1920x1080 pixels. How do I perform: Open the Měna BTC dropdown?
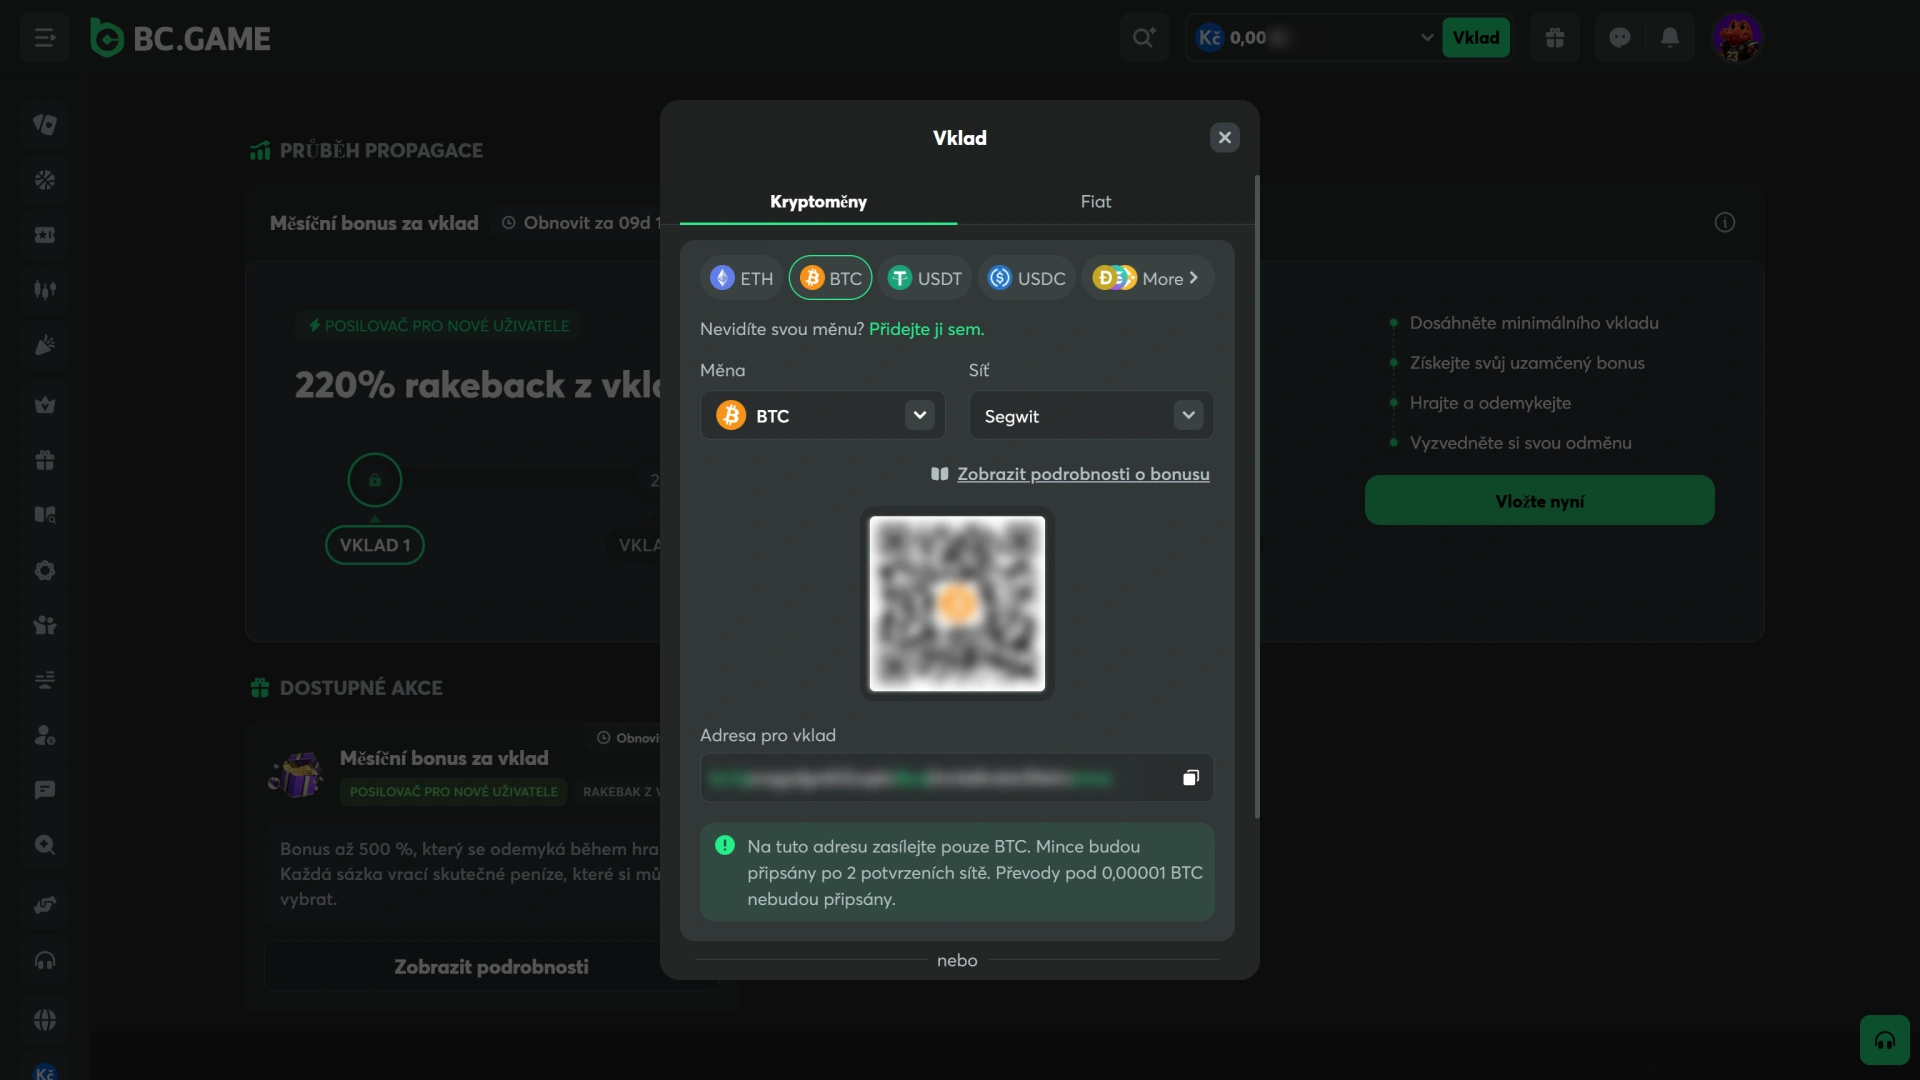pos(822,415)
